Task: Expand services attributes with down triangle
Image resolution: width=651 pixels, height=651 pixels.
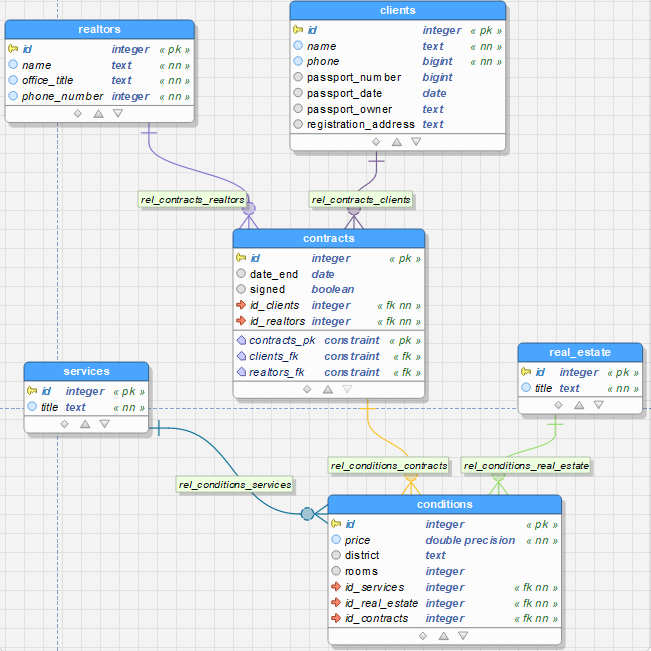Action: (x=105, y=424)
